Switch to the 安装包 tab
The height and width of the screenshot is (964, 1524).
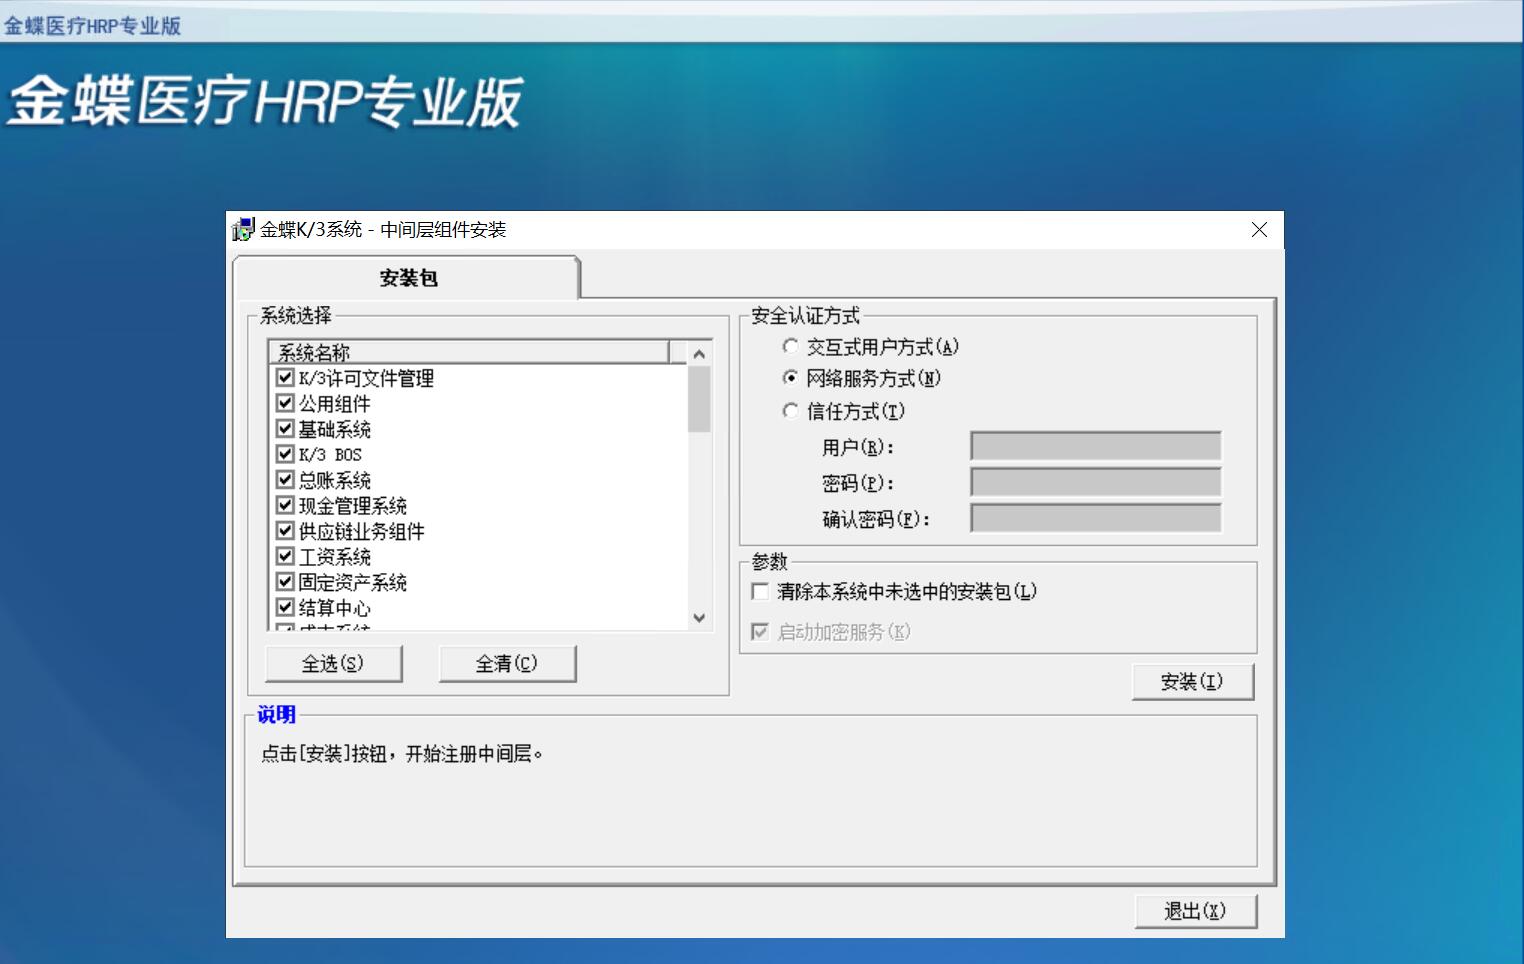pos(407,278)
